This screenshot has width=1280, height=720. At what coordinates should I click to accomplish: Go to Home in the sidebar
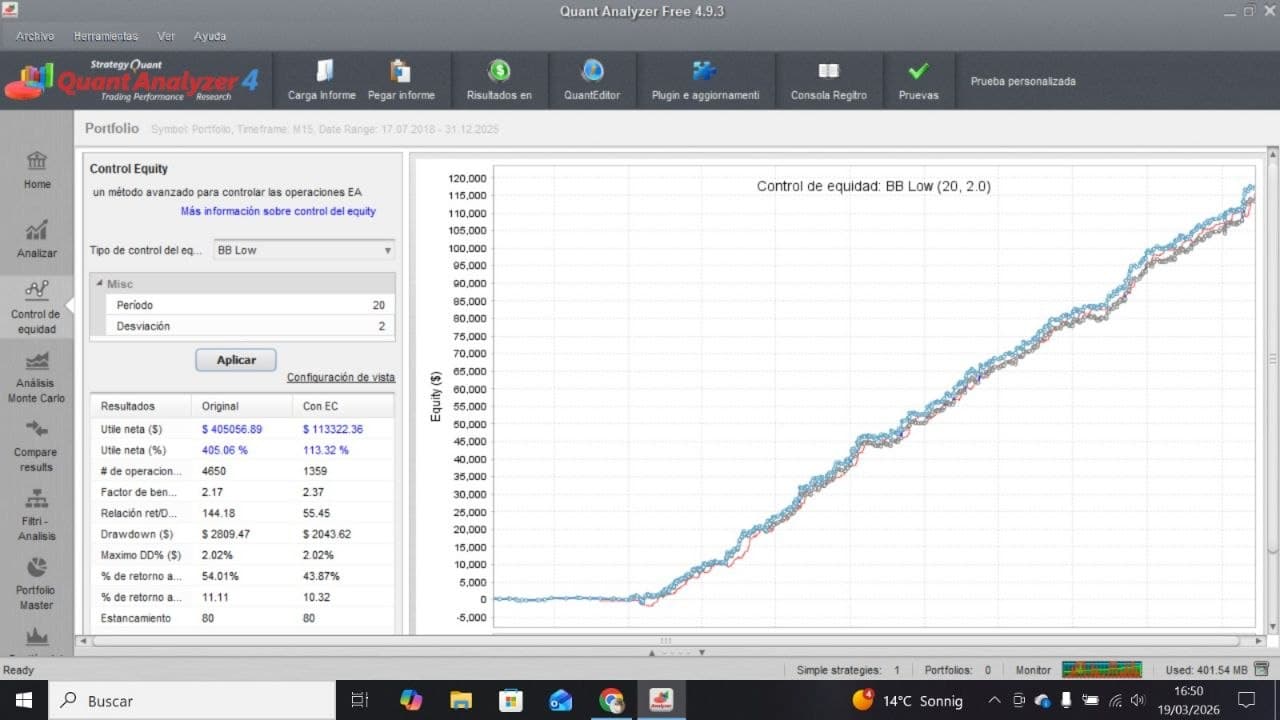37,168
